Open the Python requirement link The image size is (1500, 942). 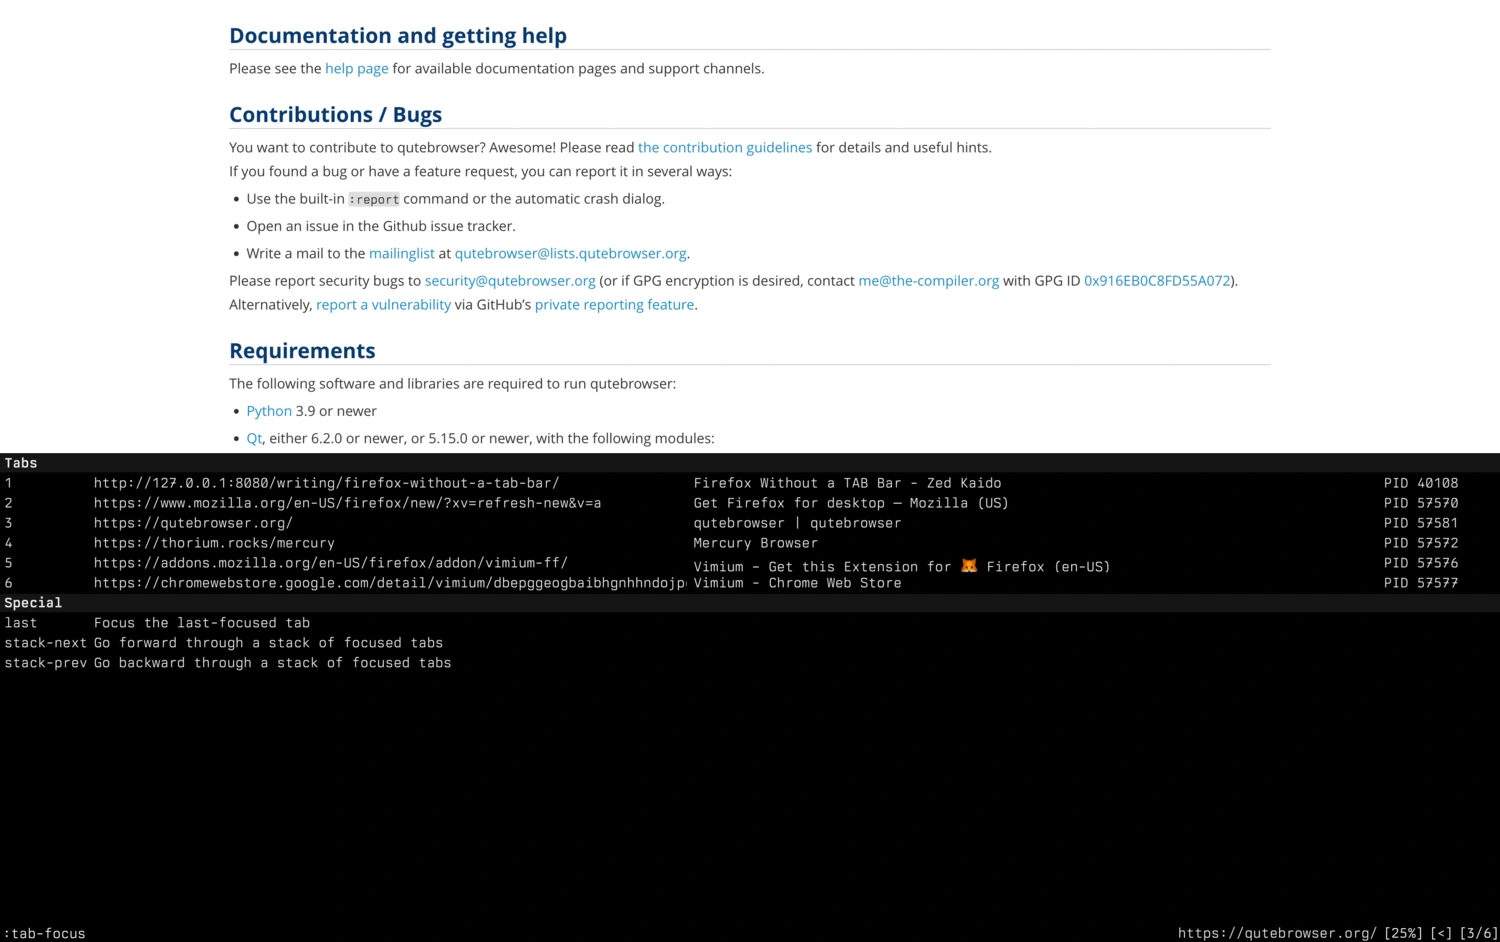pos(269,411)
